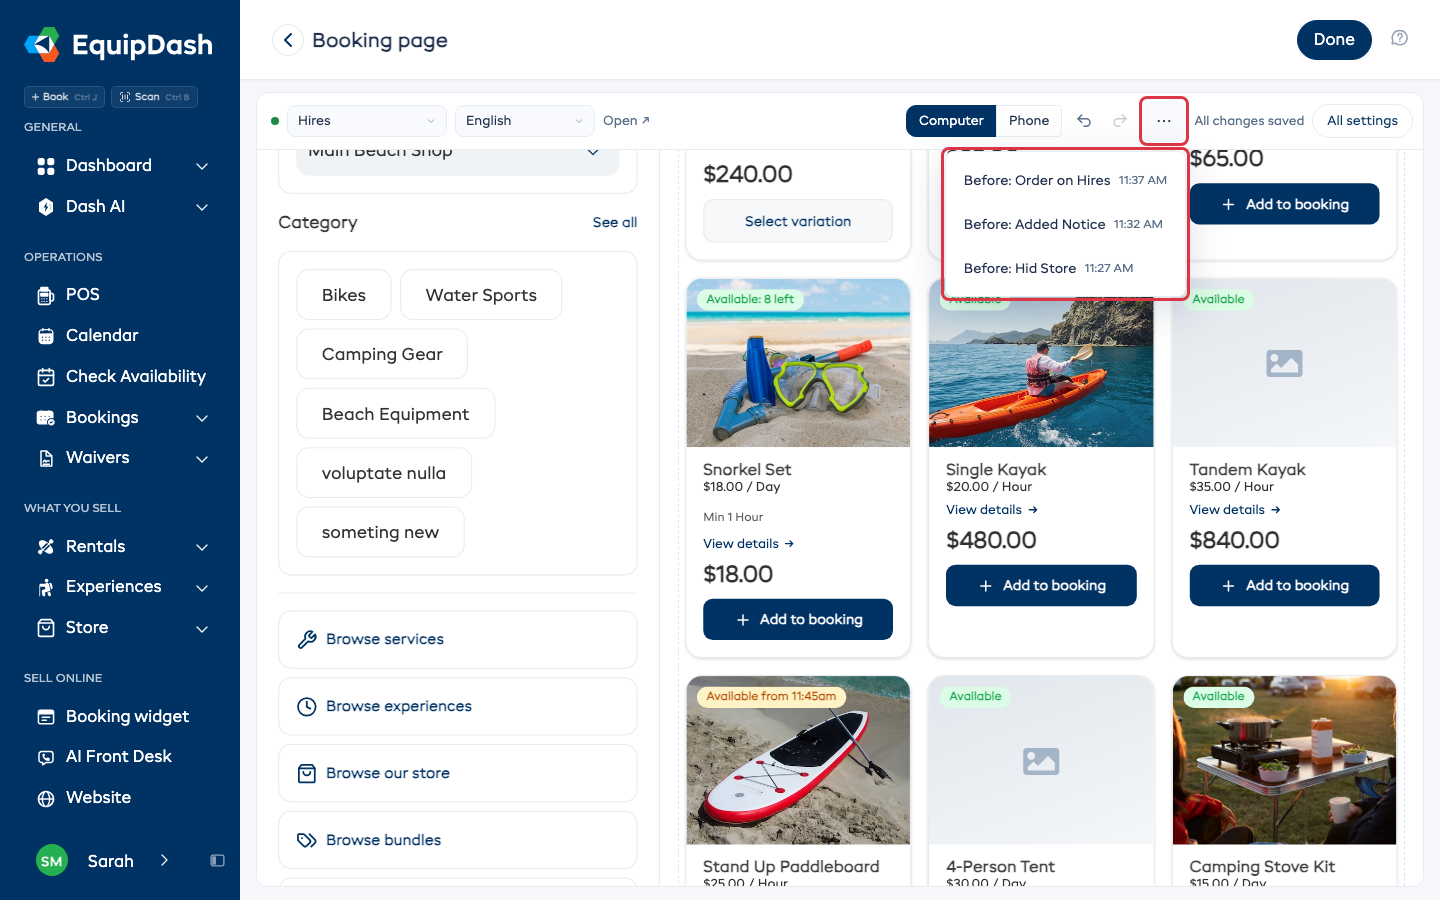The image size is (1440, 900).
Task: Open the booking page link
Action: point(626,121)
